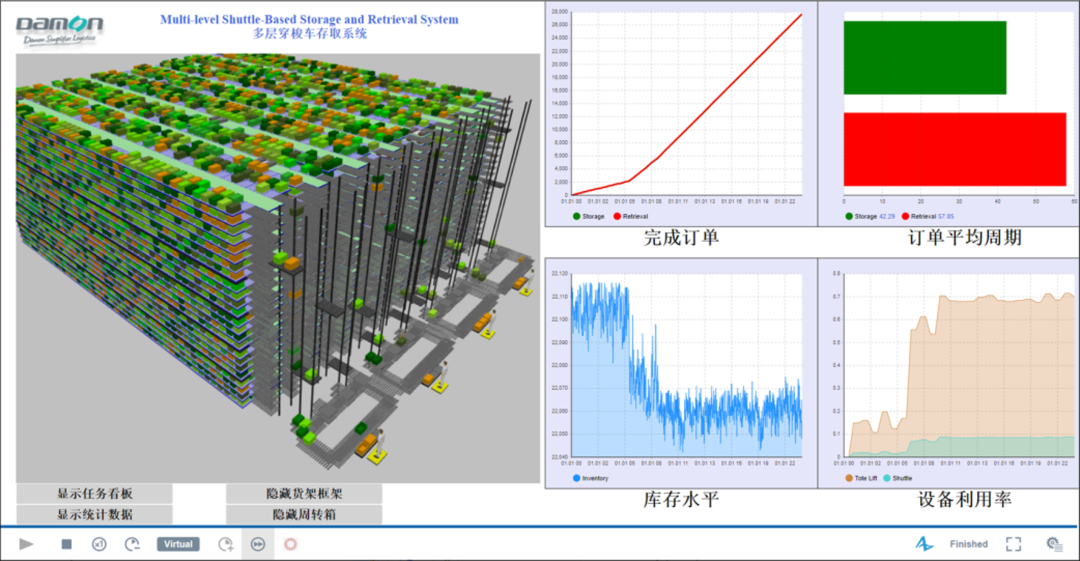Viewport: 1080px width, 561px height.
Task: Enter full screen mode
Action: point(1013,544)
